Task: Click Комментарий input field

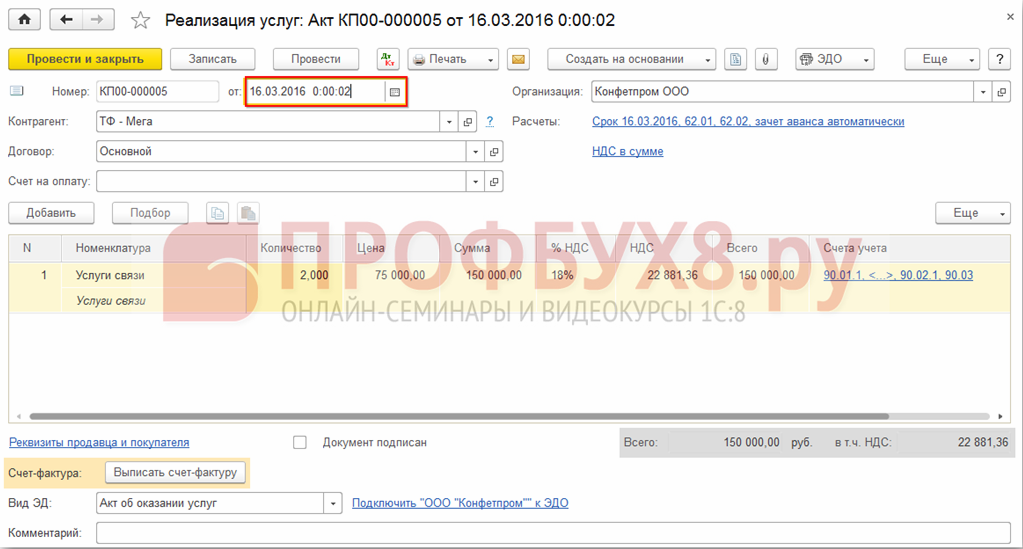Action: pos(553,533)
